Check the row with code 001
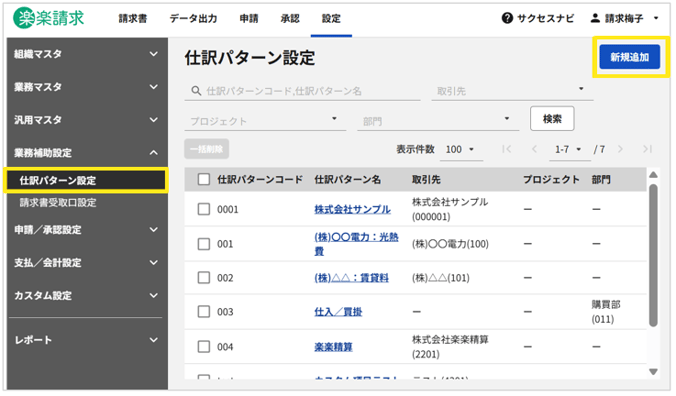This screenshot has height=396, width=676. [203, 244]
